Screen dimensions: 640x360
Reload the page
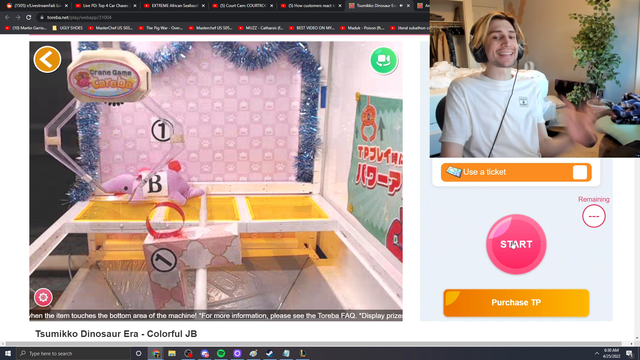click(29, 18)
